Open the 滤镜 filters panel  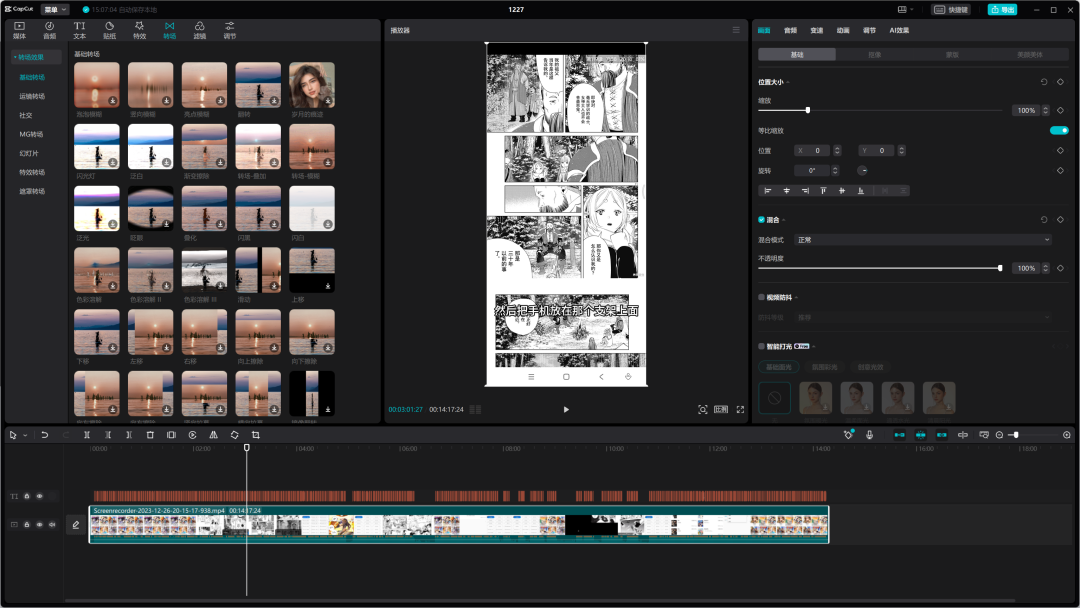pyautogui.click(x=200, y=30)
